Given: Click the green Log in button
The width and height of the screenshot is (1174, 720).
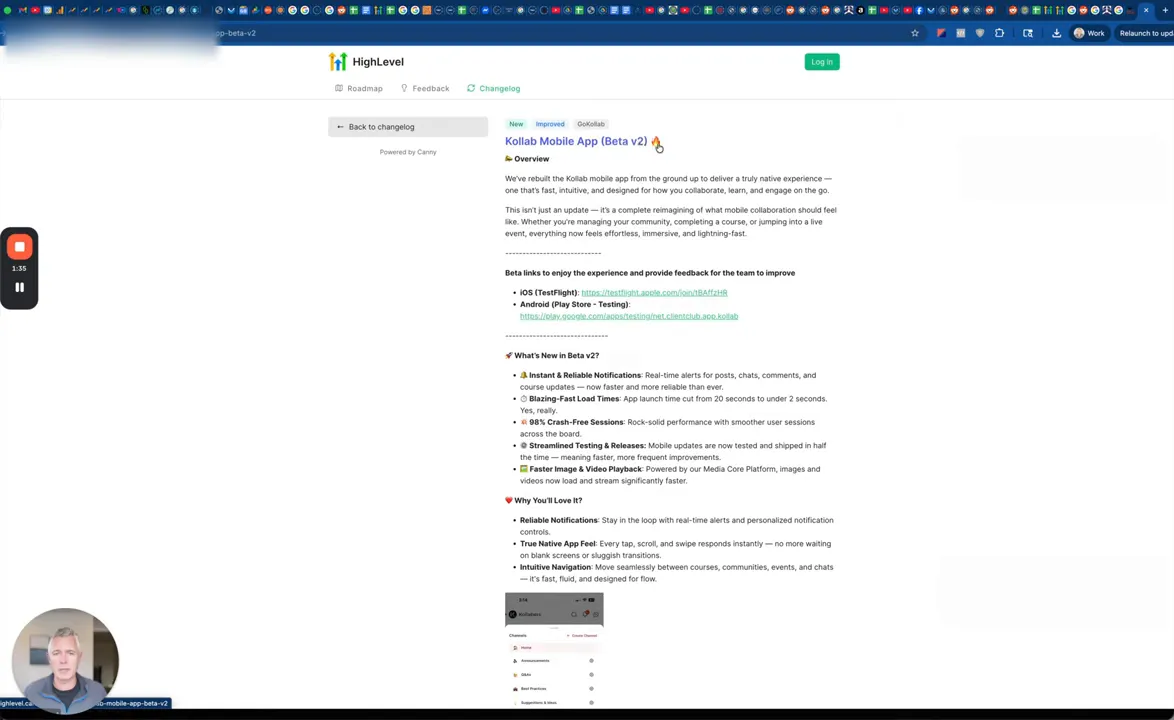Looking at the screenshot, I should coord(821,62).
